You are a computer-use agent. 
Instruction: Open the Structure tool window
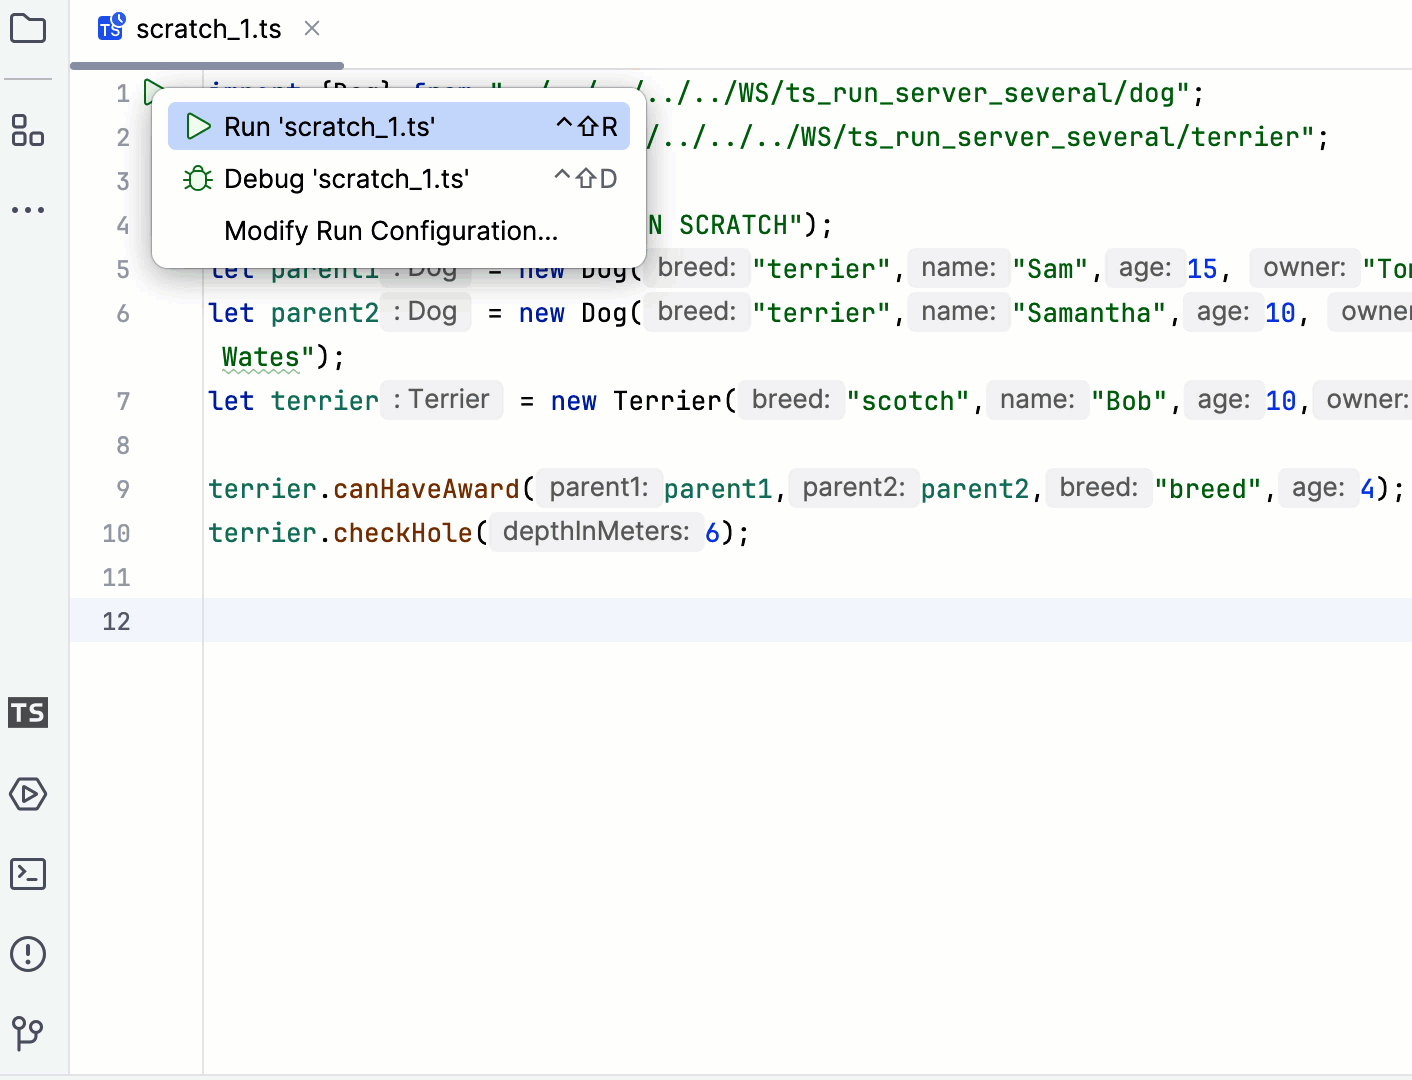[27, 131]
